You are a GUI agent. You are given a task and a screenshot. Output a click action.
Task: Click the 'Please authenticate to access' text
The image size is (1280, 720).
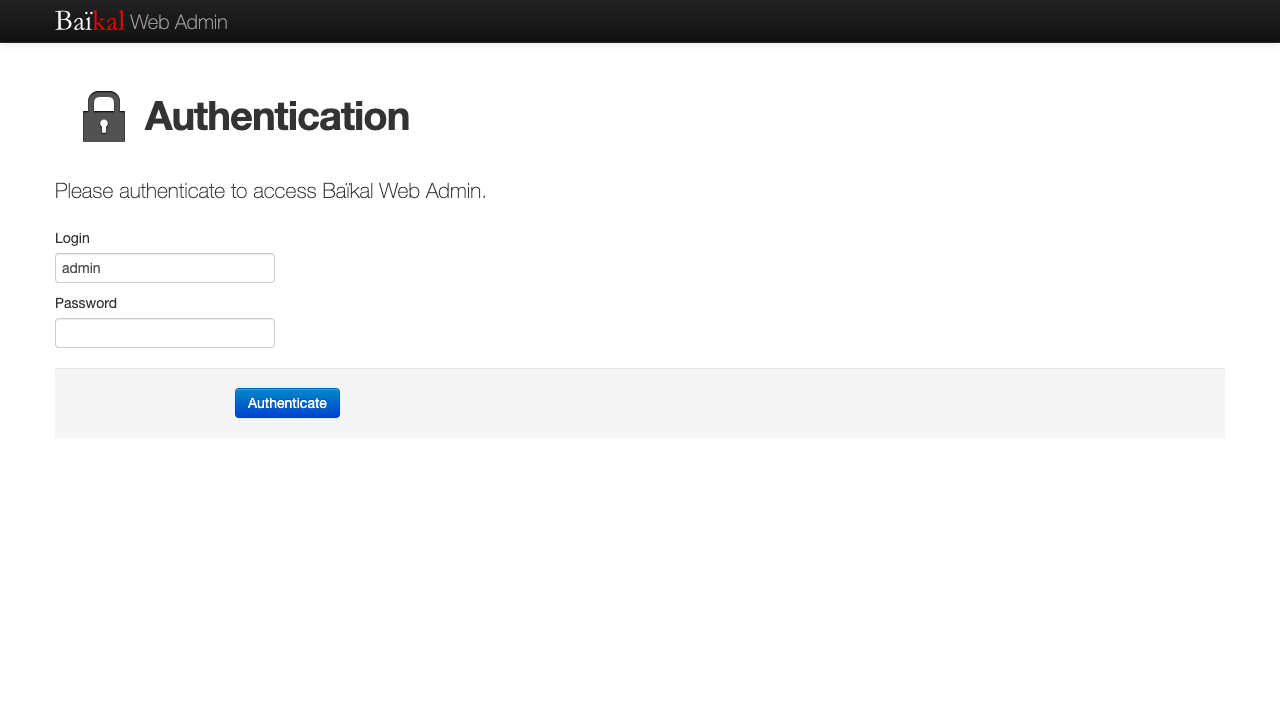tap(187, 191)
